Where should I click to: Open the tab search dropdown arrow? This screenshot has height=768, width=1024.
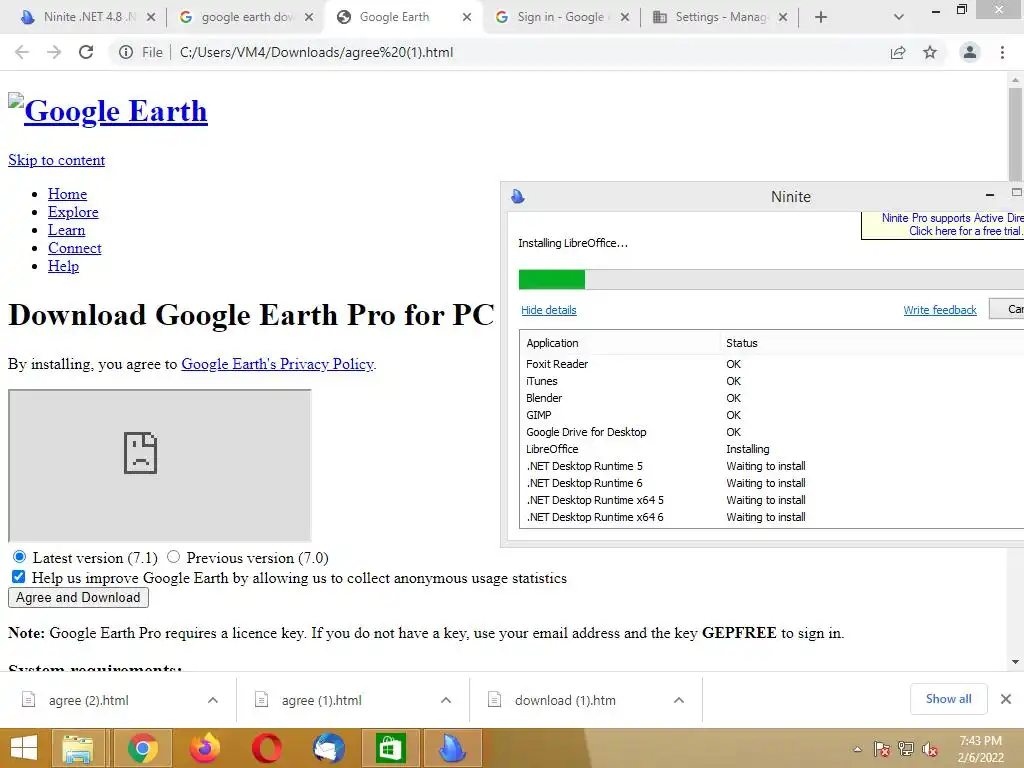[899, 17]
